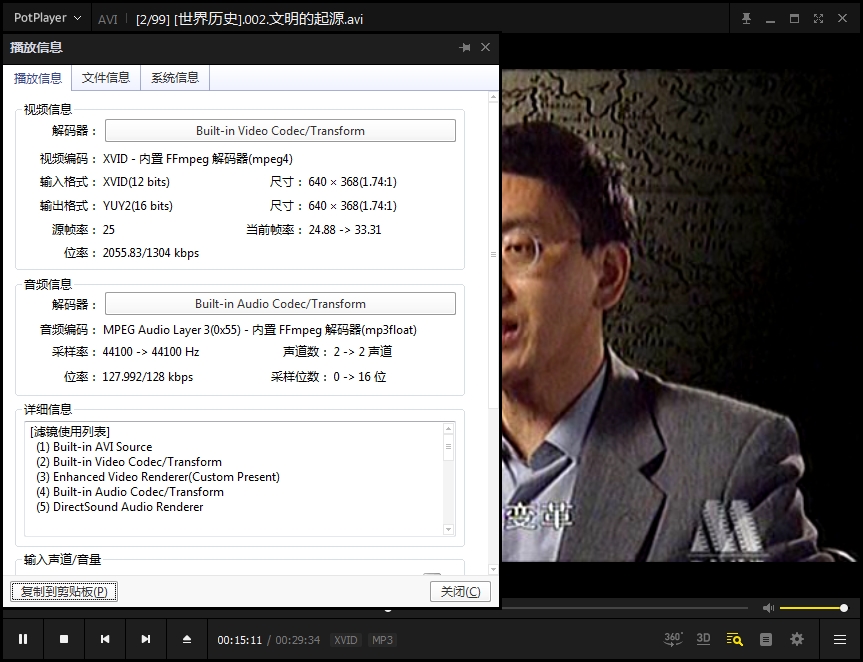Toggle 360 degree video mode
Viewport: 863px width, 662px height.
(x=674, y=639)
